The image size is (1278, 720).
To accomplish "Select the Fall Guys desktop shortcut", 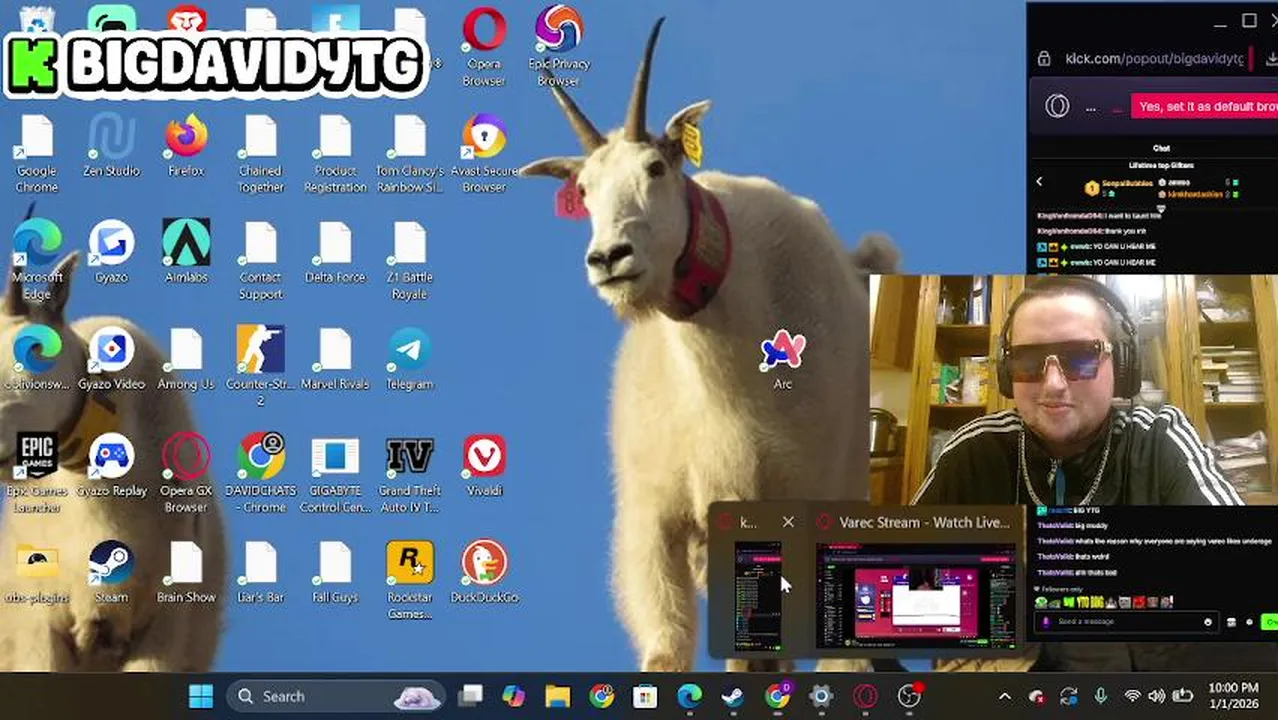I will click(335, 573).
